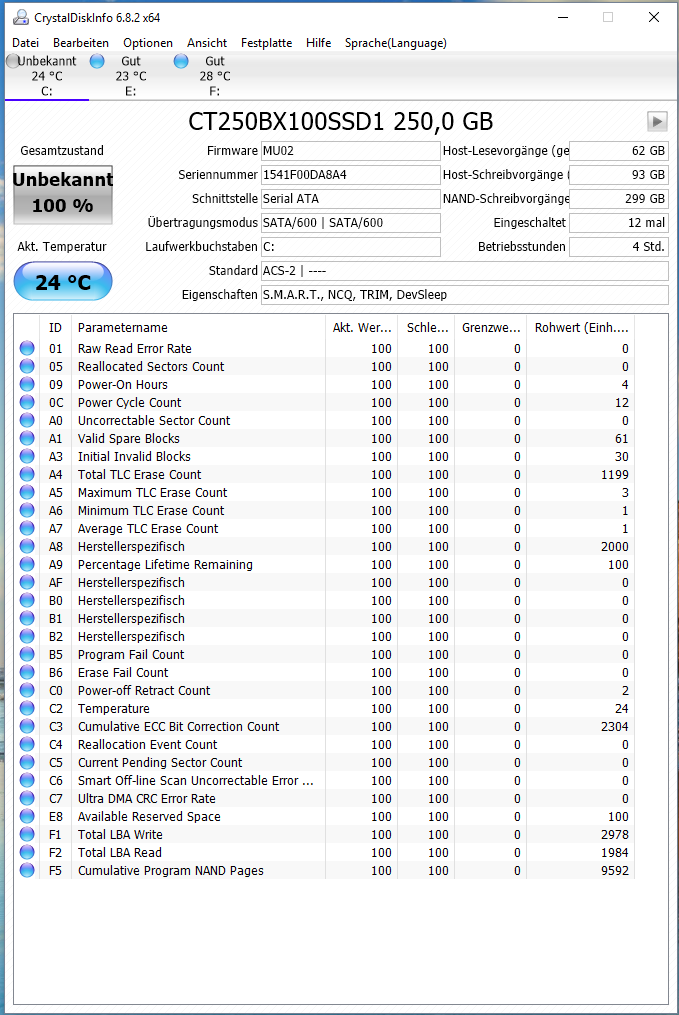Viewport: 679px width, 1015px height.
Task: Select the Smart Off-line Scan Uncorrectable Error row
Action: point(324,781)
